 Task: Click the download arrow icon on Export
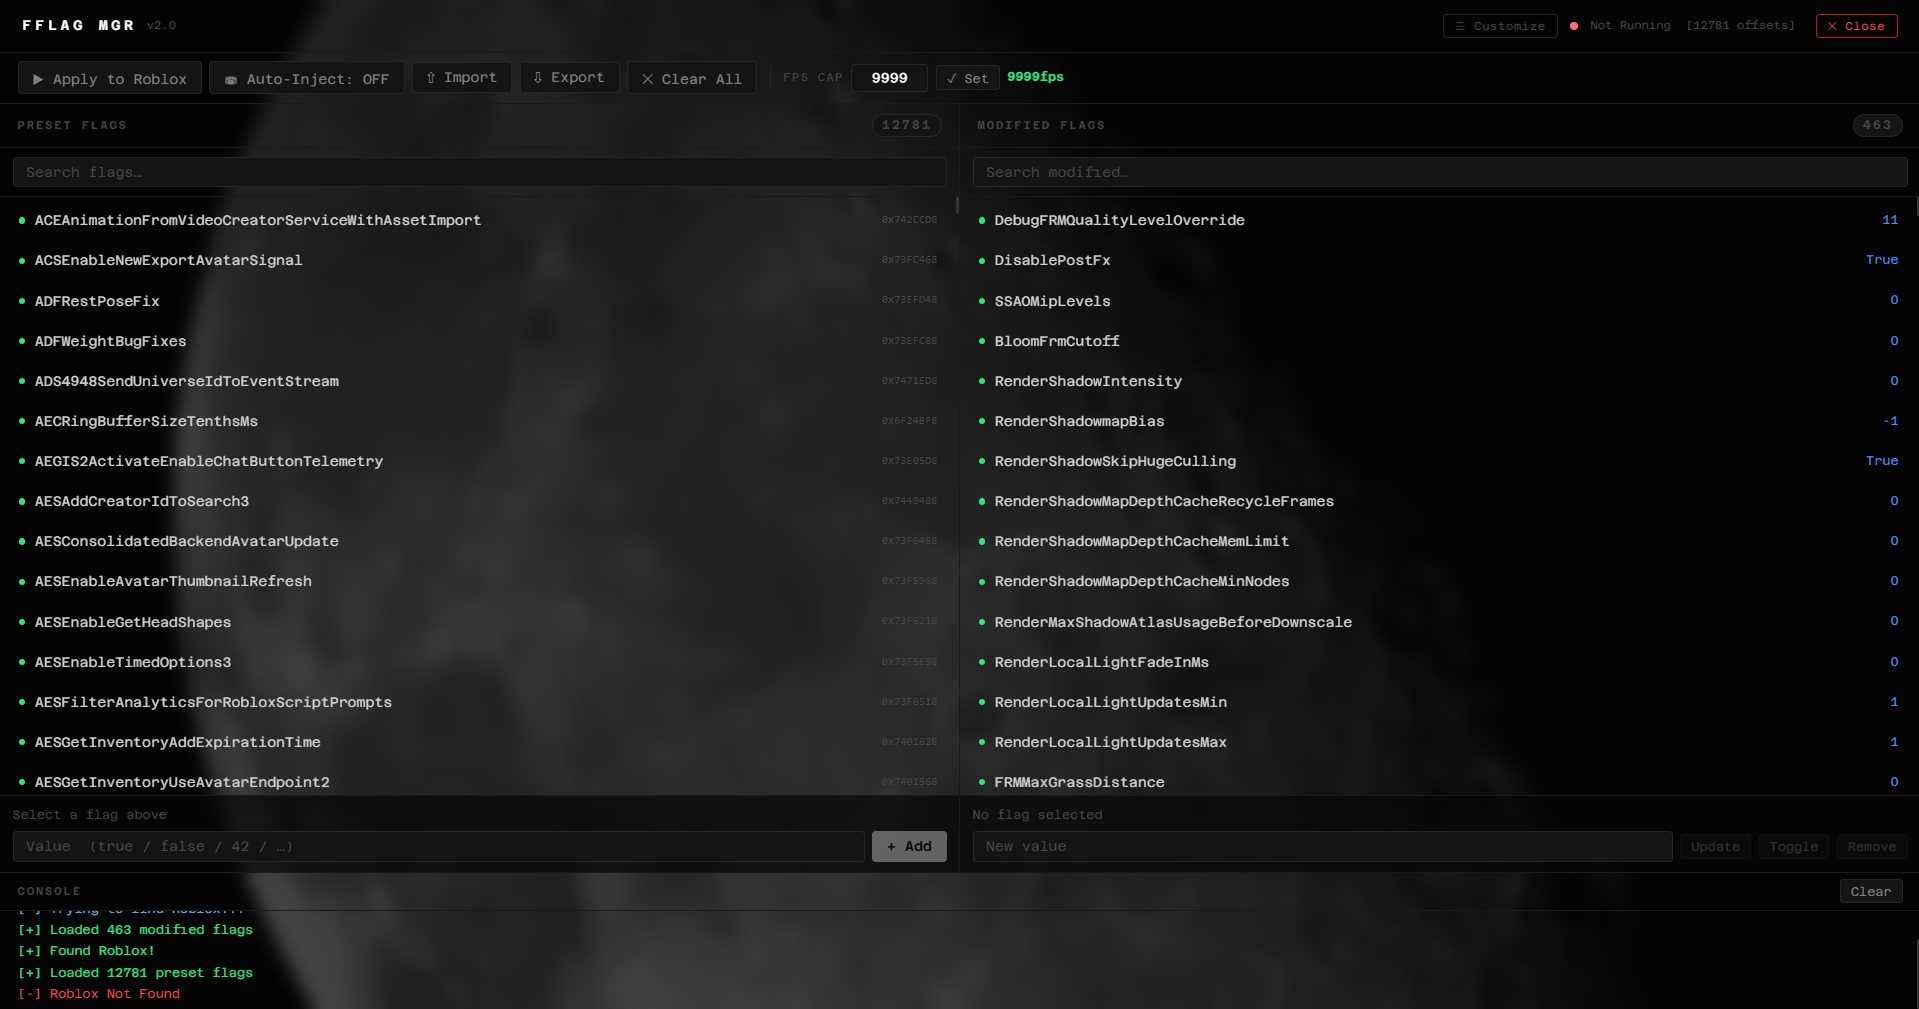coord(539,77)
